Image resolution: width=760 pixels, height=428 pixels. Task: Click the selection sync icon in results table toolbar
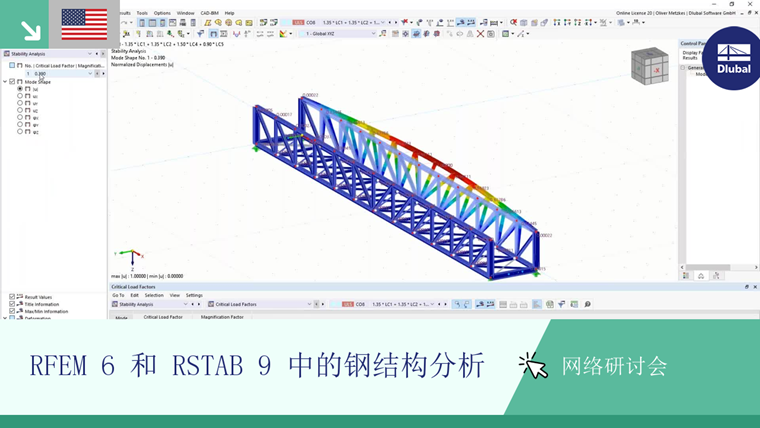tap(457, 304)
